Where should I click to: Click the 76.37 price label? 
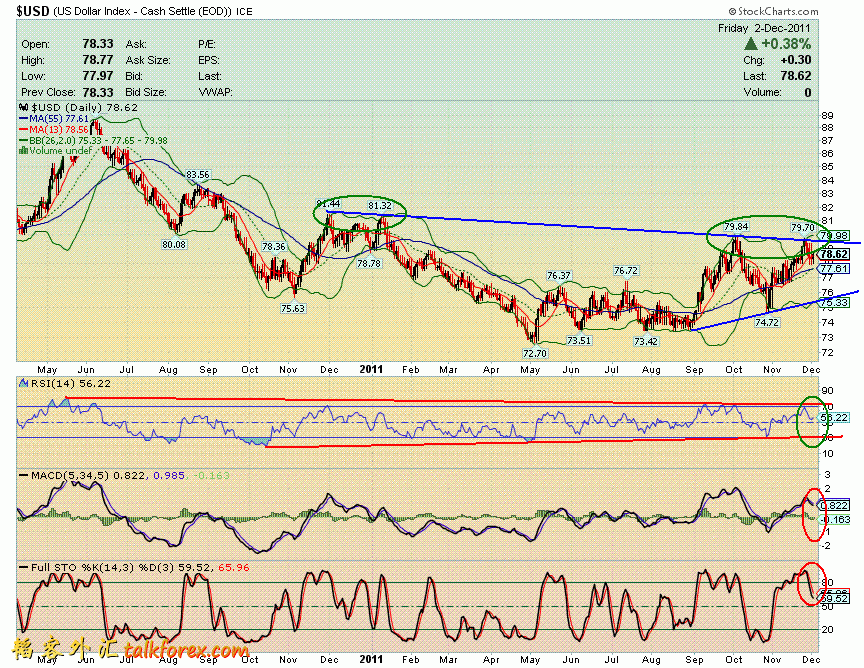[x=559, y=275]
